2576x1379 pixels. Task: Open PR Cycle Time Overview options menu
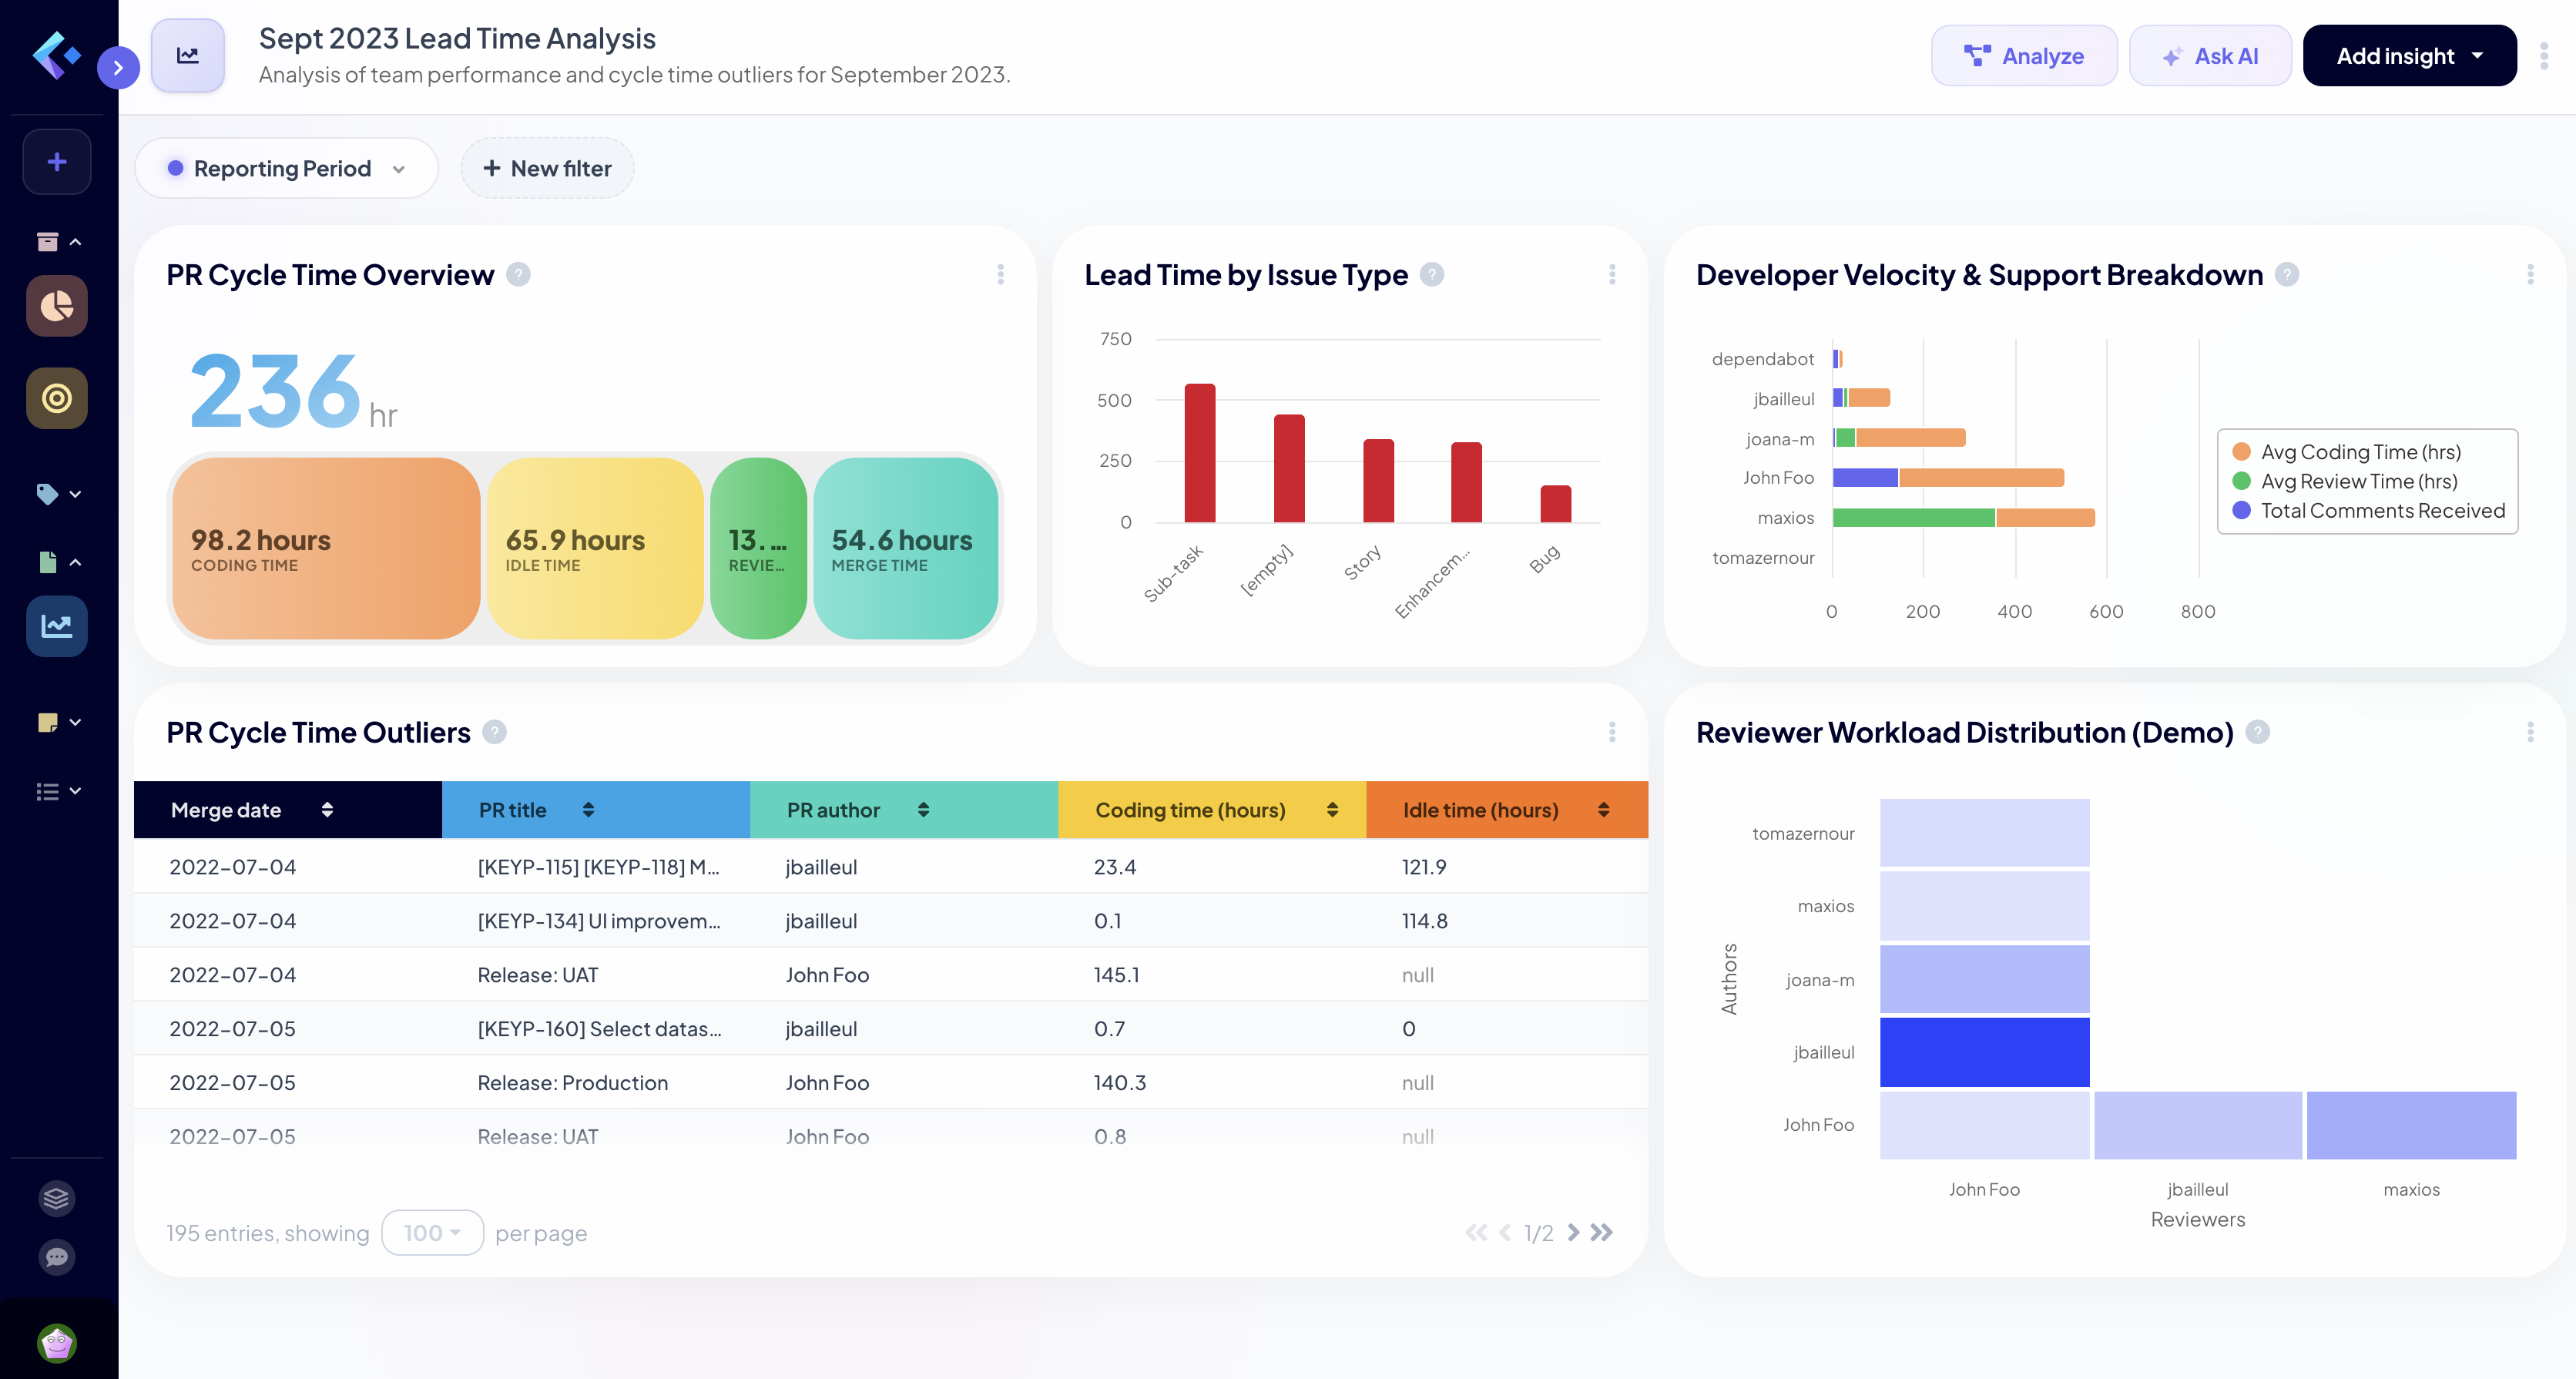pos(1000,274)
